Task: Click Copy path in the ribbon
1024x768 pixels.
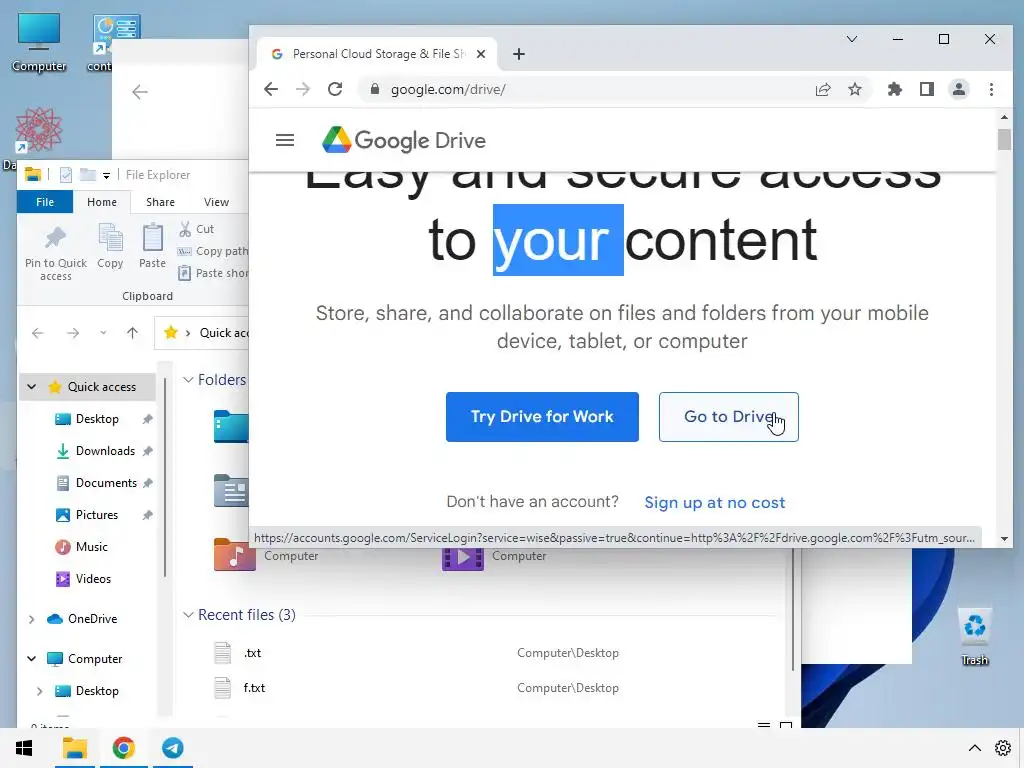Action: click(212, 251)
